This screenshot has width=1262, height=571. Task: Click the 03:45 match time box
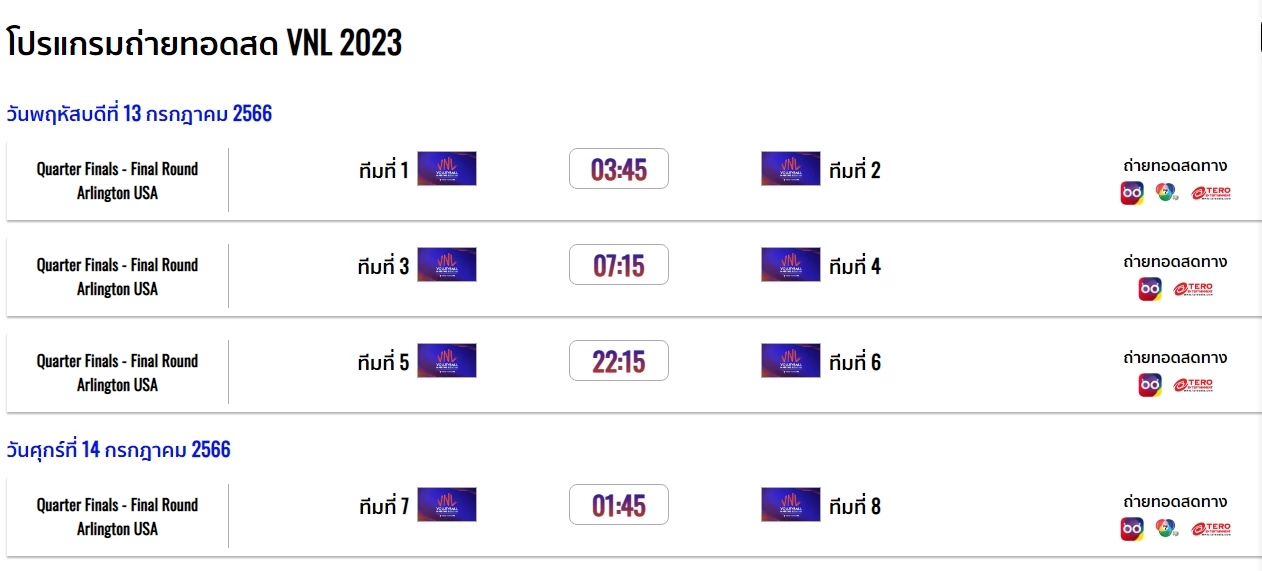(x=619, y=169)
